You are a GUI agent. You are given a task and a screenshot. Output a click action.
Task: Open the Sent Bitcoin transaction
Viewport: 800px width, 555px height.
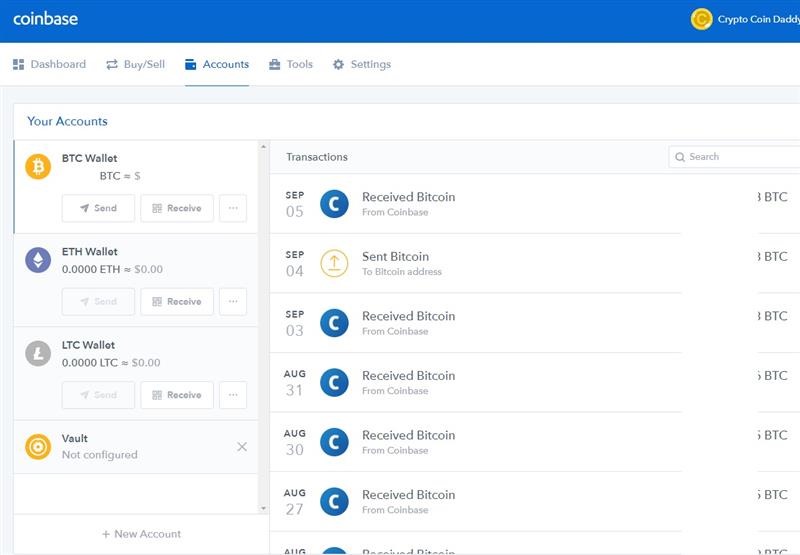tap(535, 264)
